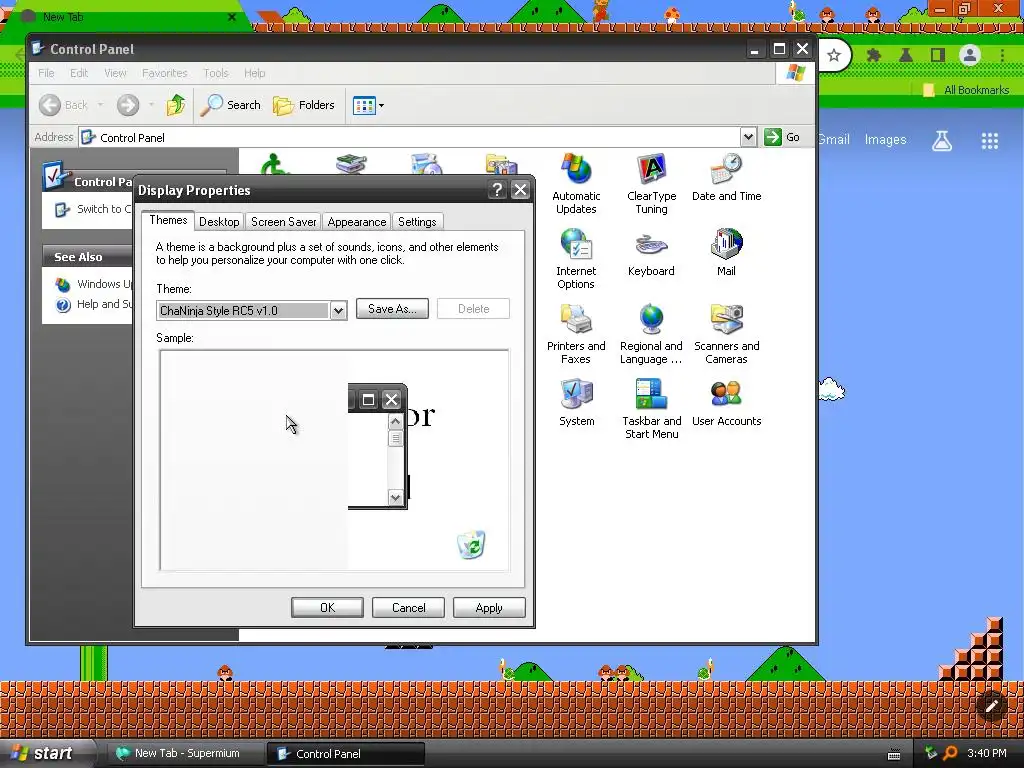Click the Search toolbar button
Viewport: 1024px width, 768px height.
point(231,104)
